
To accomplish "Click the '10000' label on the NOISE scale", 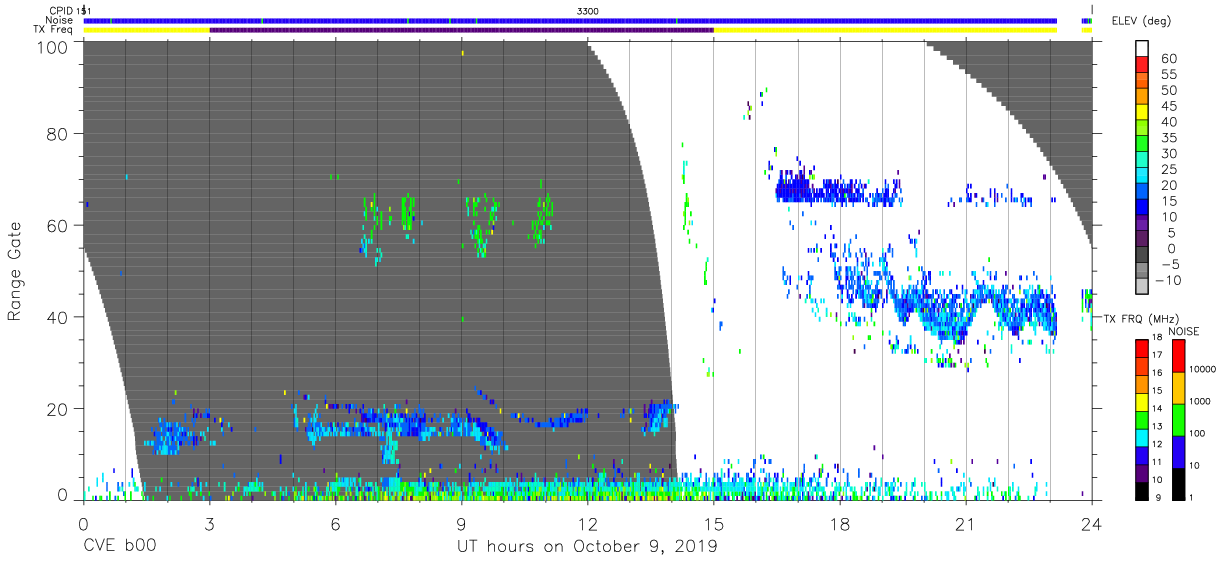I will point(1201,367).
